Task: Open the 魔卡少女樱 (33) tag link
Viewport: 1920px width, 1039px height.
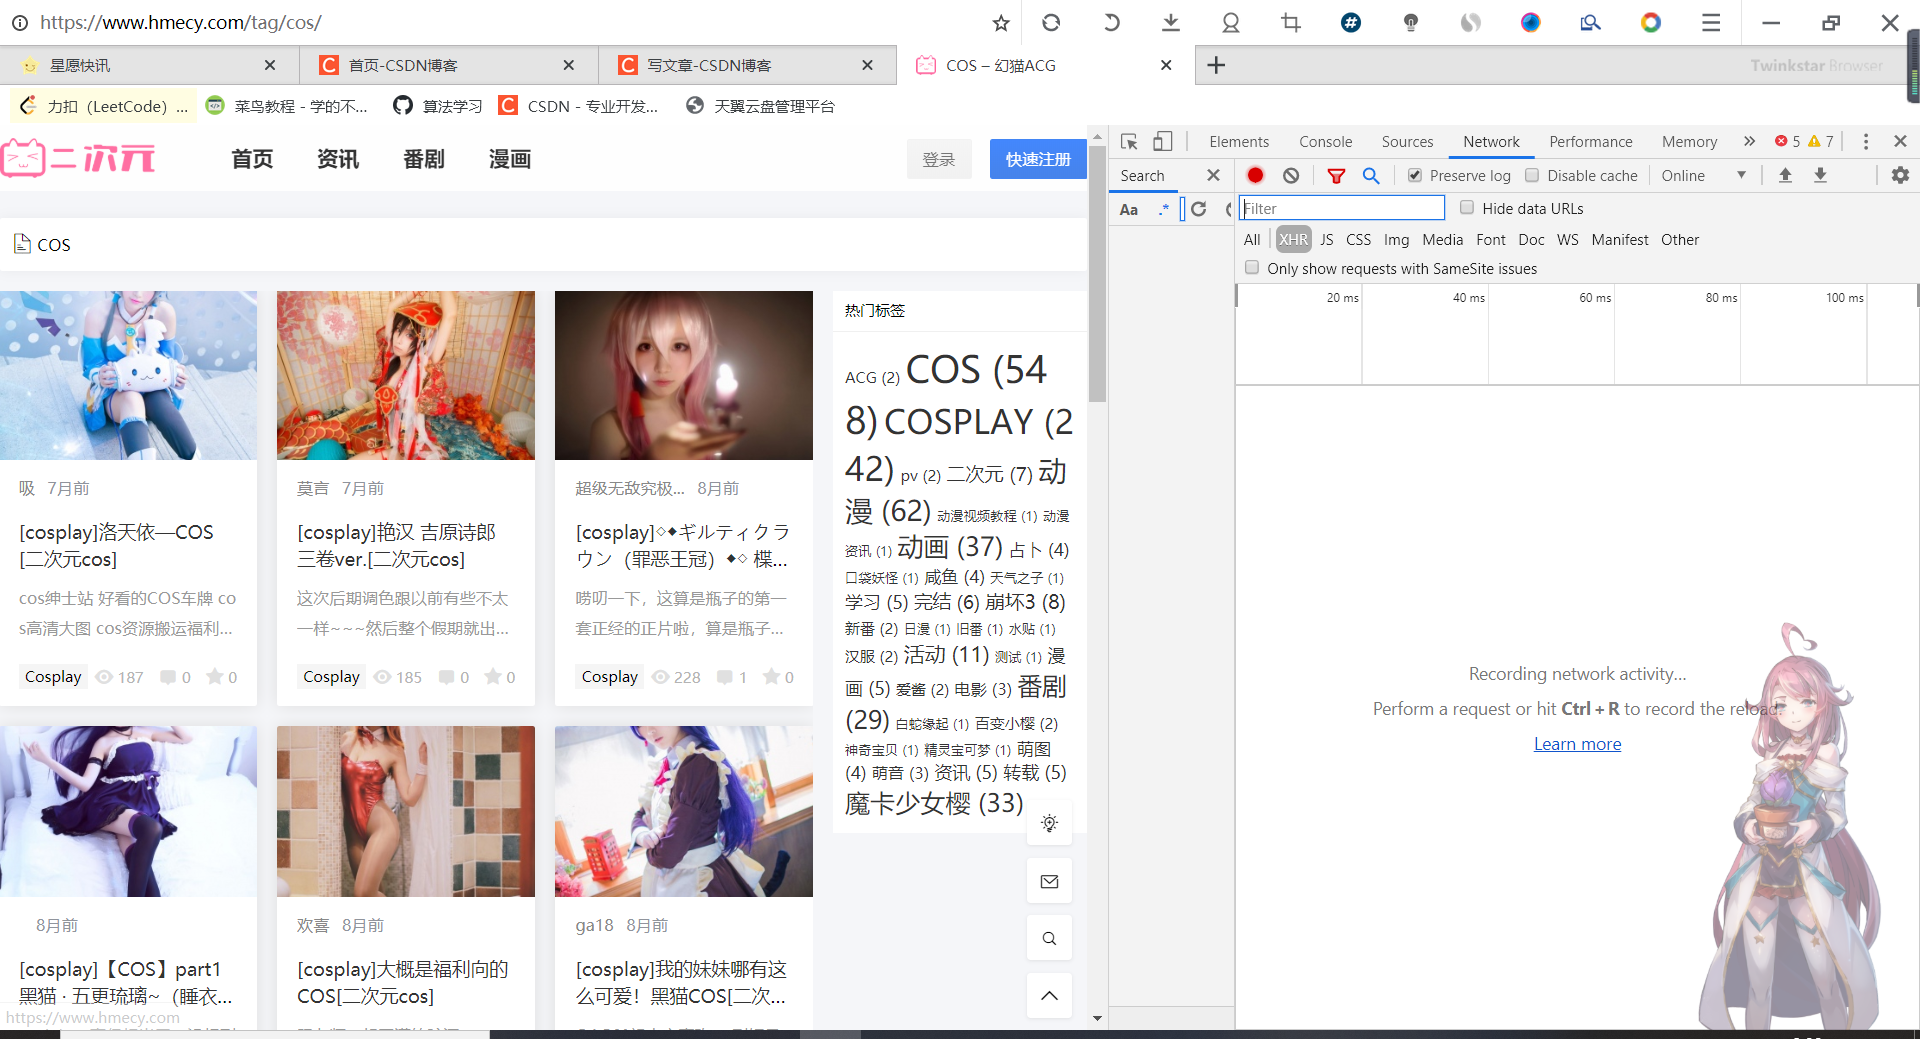Action: (934, 803)
